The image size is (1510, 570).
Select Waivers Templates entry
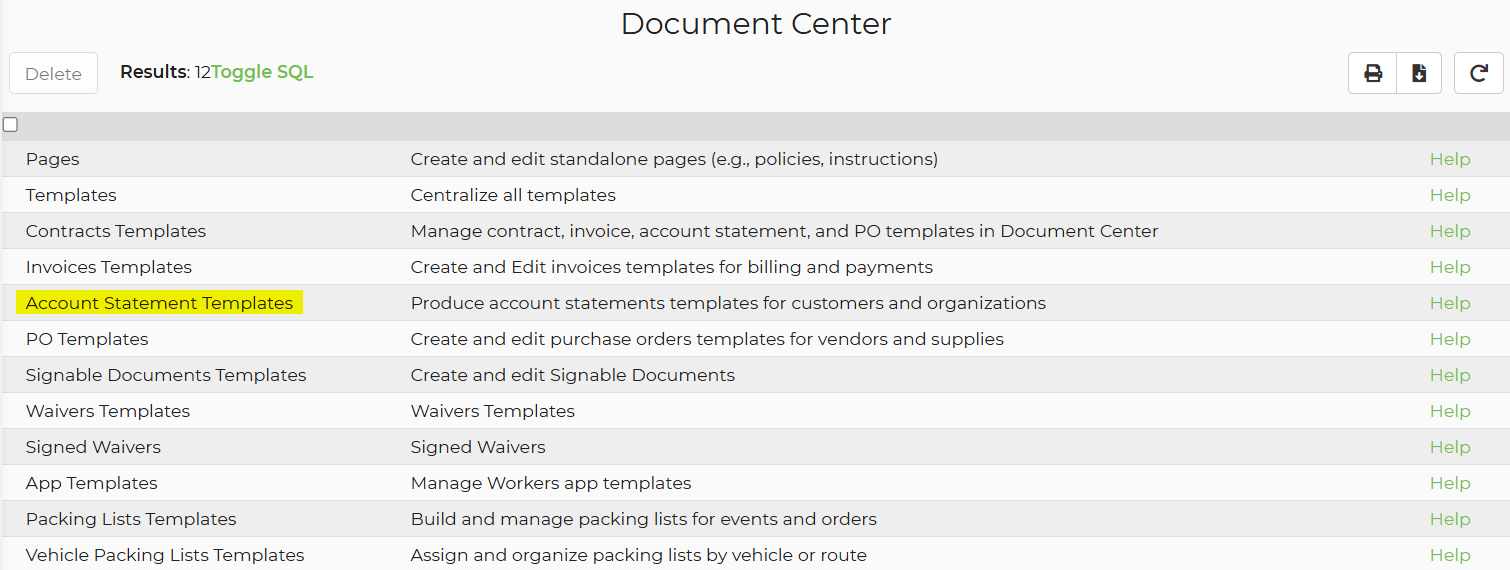point(108,411)
